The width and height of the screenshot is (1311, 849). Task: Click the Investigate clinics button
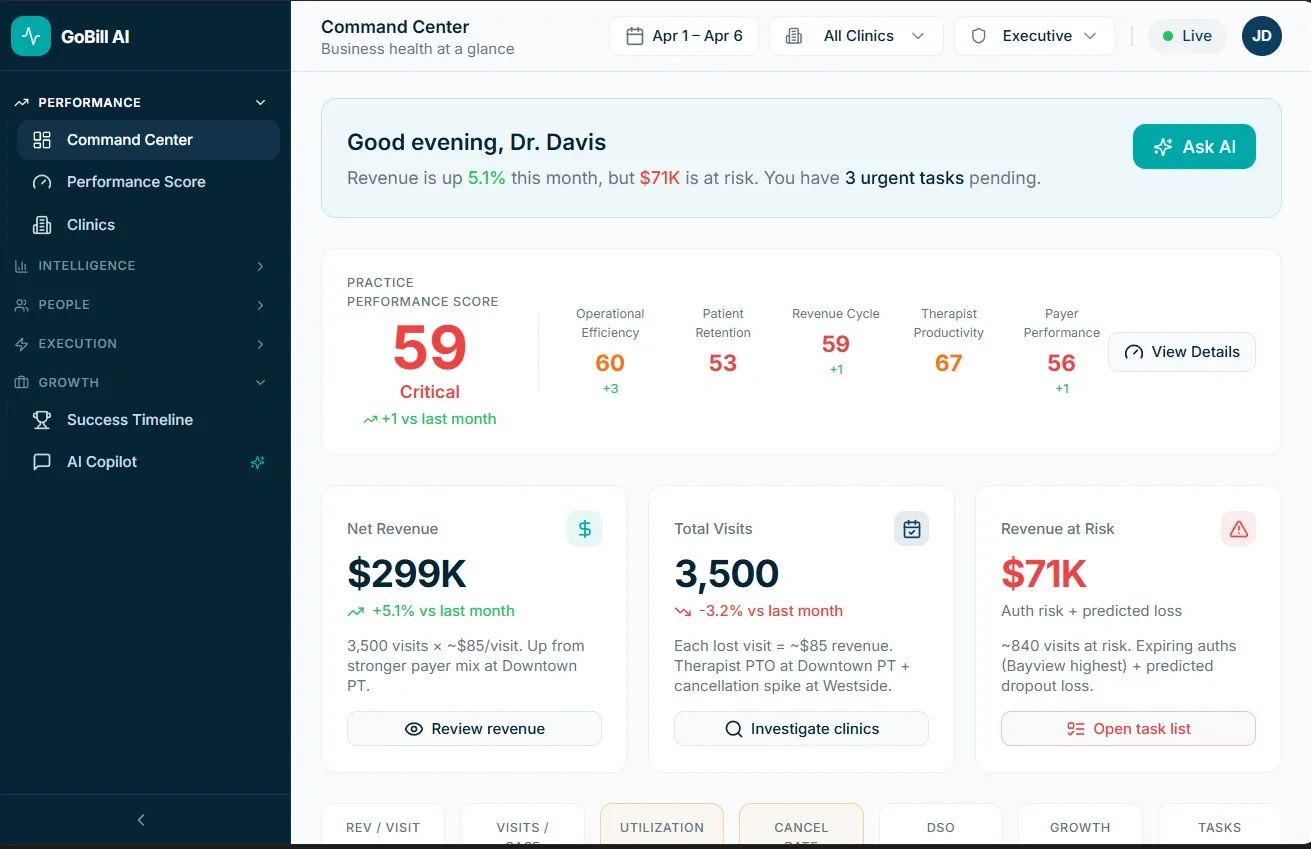click(x=801, y=729)
